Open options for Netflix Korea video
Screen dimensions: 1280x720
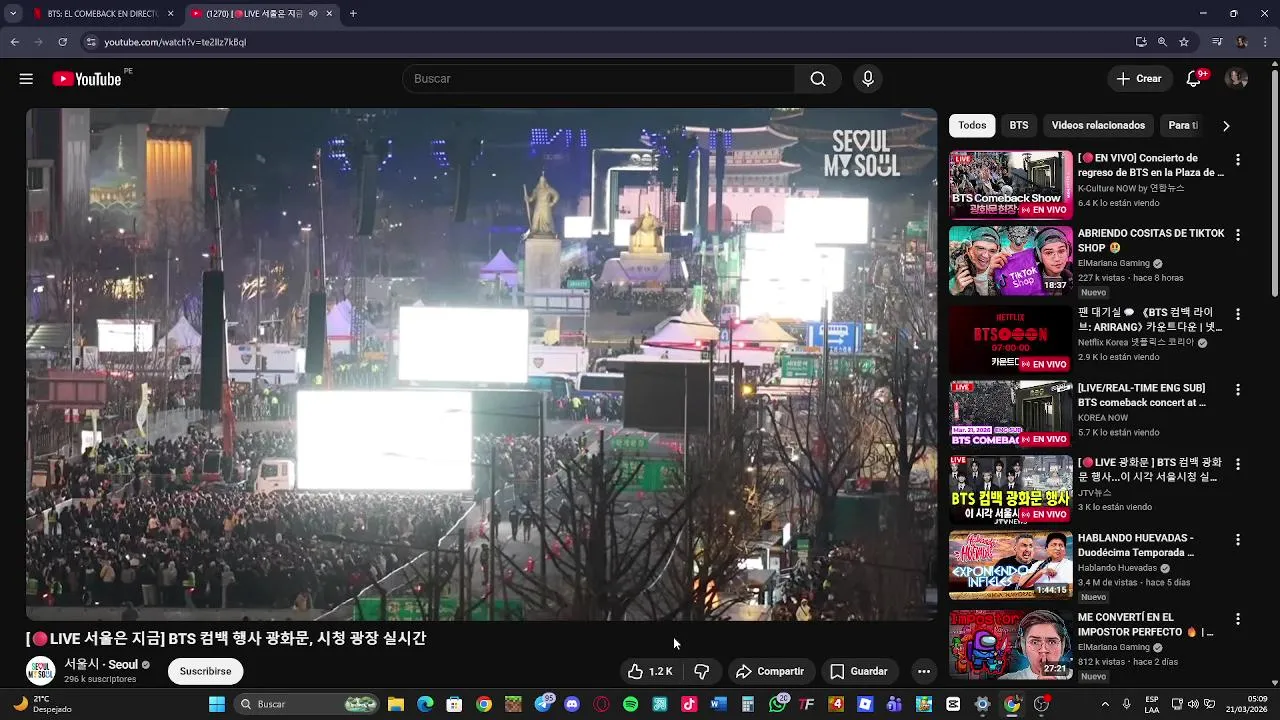(1238, 314)
